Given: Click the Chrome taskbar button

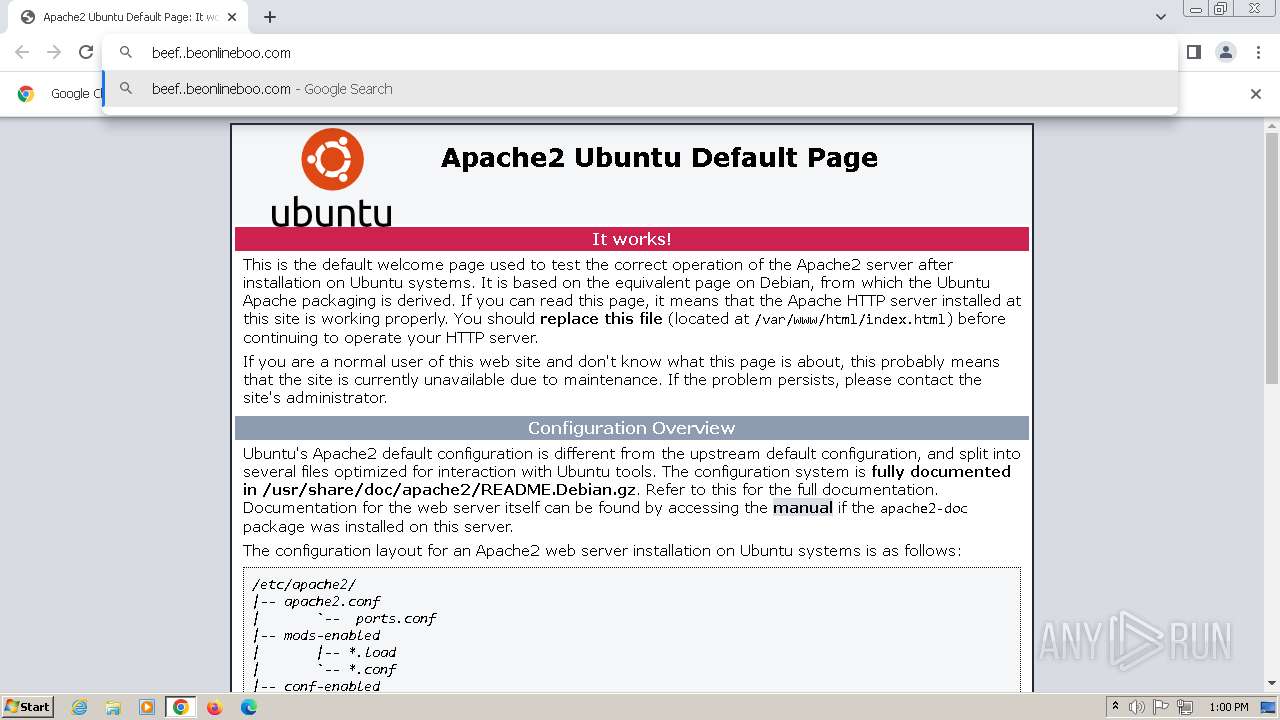Looking at the screenshot, I should coord(181,707).
